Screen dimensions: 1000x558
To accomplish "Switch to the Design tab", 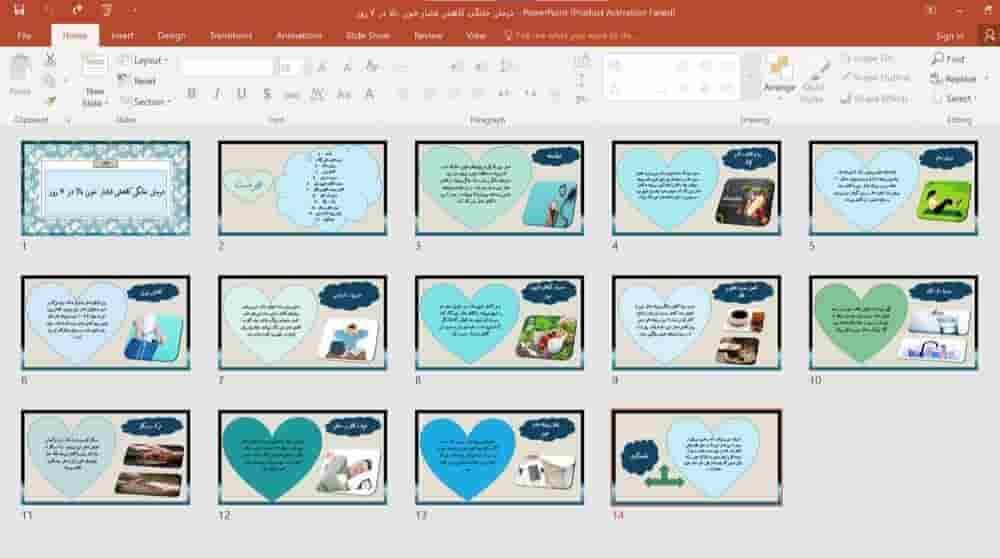I will [x=172, y=36].
